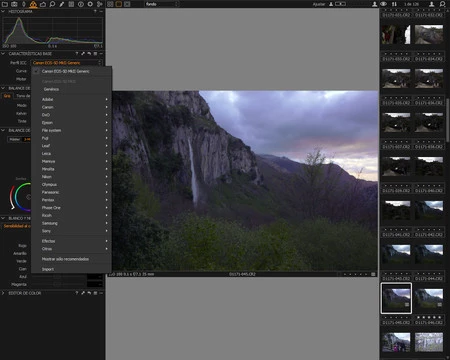Click the person icon next to Ajustar
Screen dimensions: 450x360
coord(331,4)
